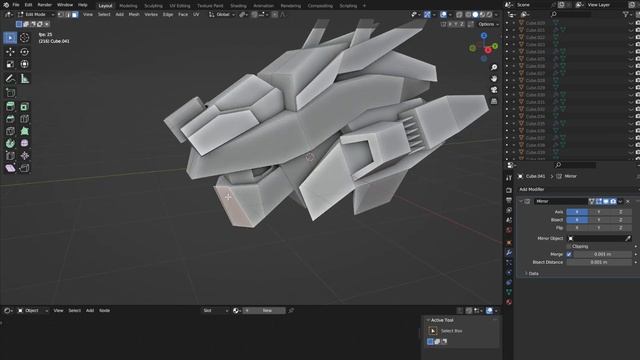Image resolution: width=640 pixels, height=360 pixels.
Task: Select the Bevel tool
Action: [x=10, y=119]
